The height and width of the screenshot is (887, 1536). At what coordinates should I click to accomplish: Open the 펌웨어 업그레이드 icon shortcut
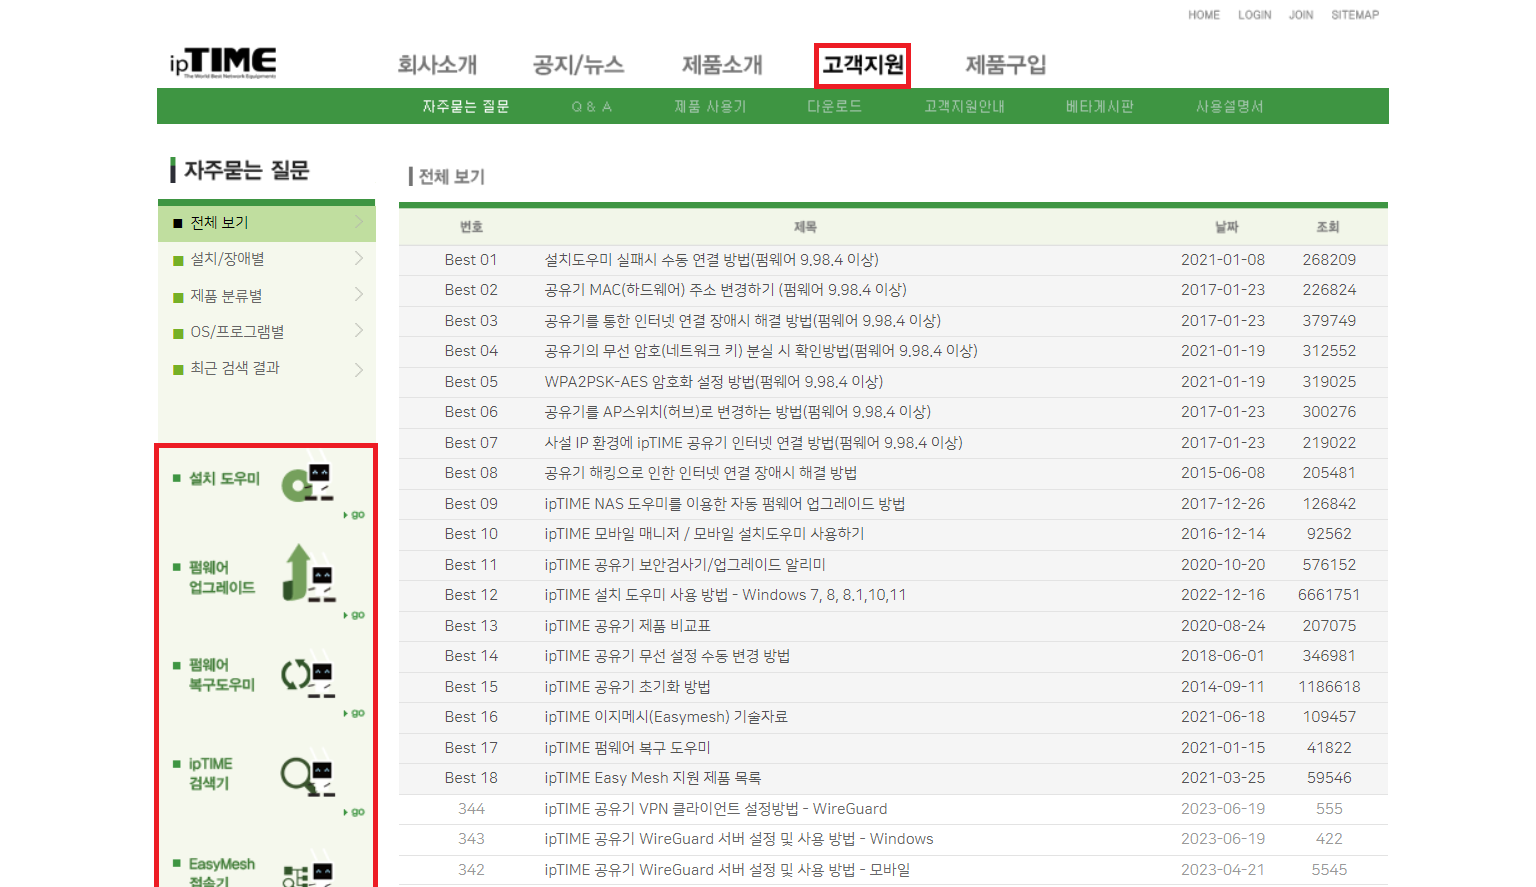pos(308,574)
